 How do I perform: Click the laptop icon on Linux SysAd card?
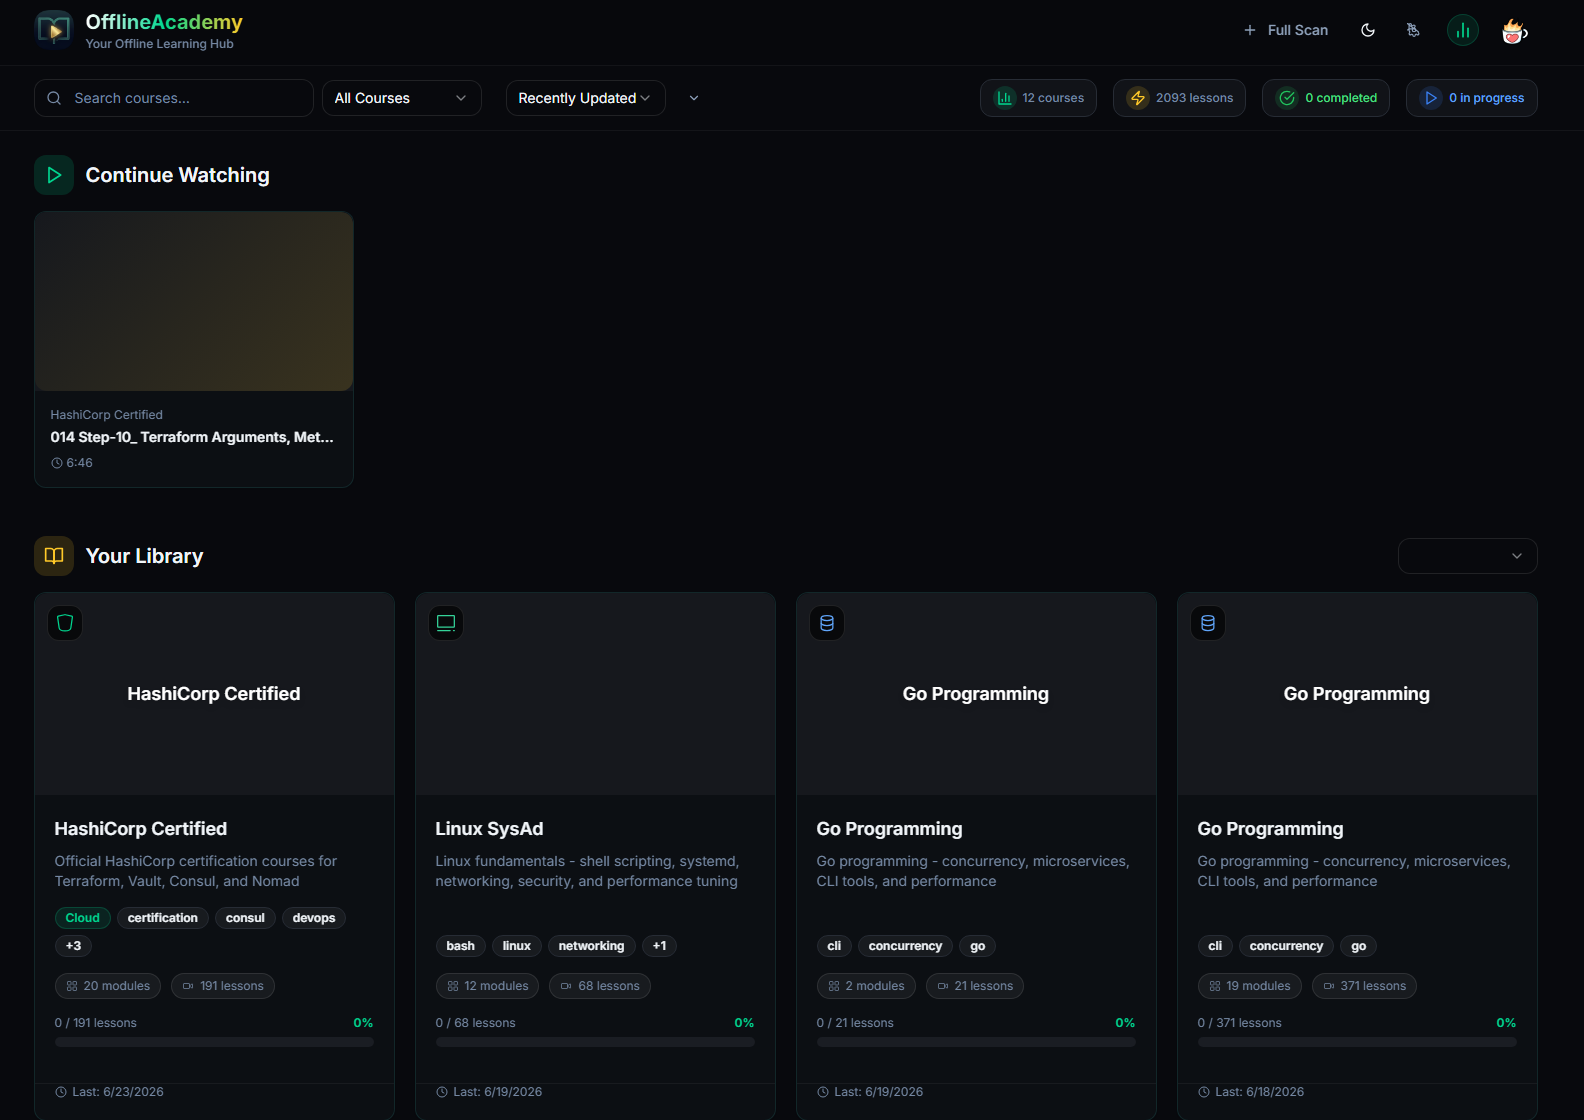point(446,623)
